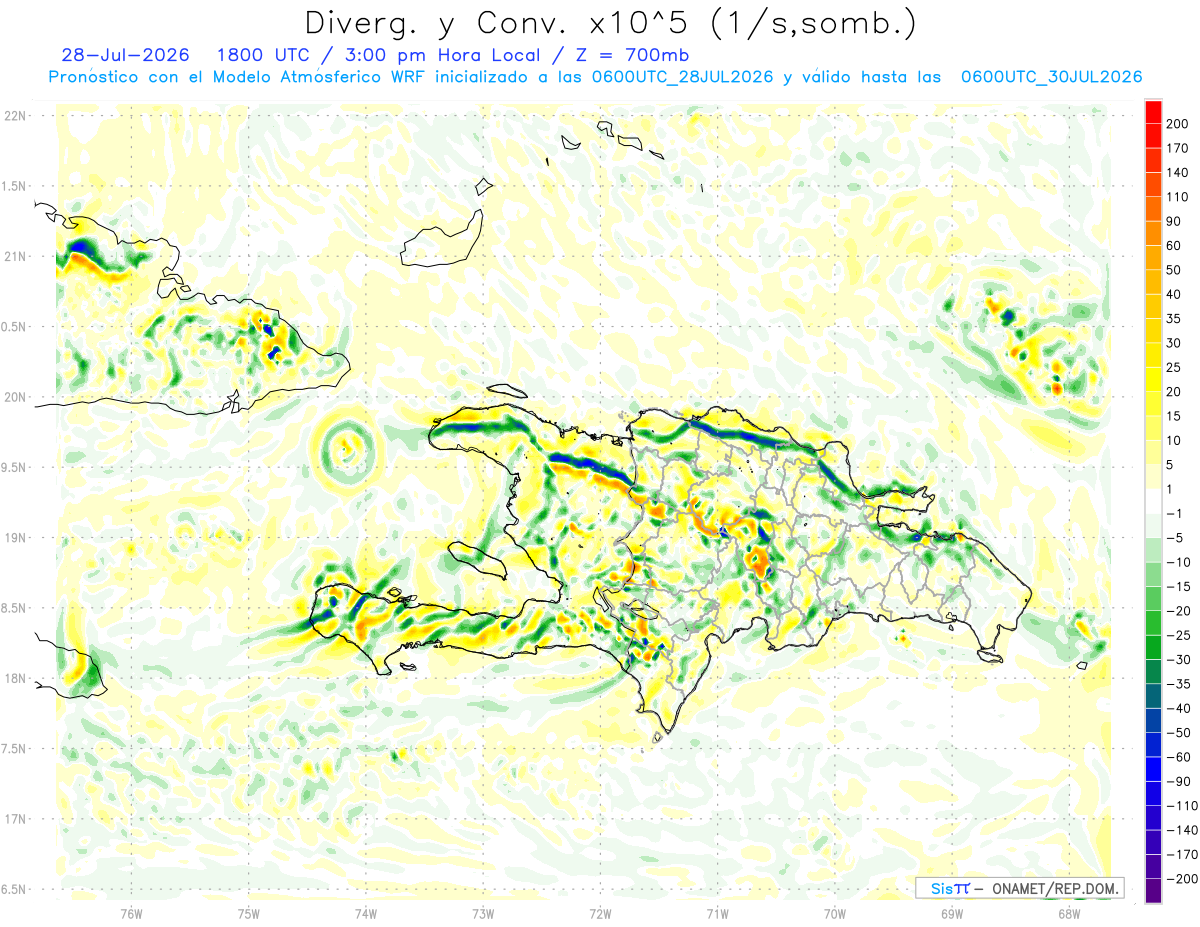Click the "SisTT – ONAMET/REP.DOM." credit box
The height and width of the screenshot is (927, 1200).
click(1020, 888)
